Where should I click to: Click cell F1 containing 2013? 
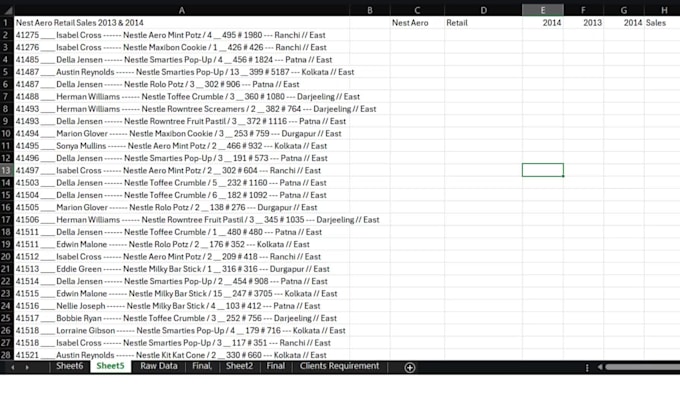click(x=583, y=23)
